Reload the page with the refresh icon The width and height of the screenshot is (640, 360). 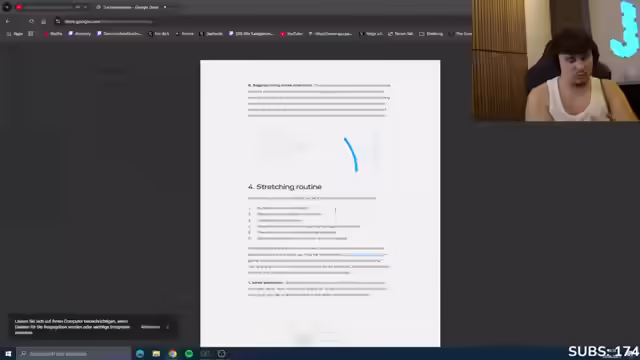(31, 21)
